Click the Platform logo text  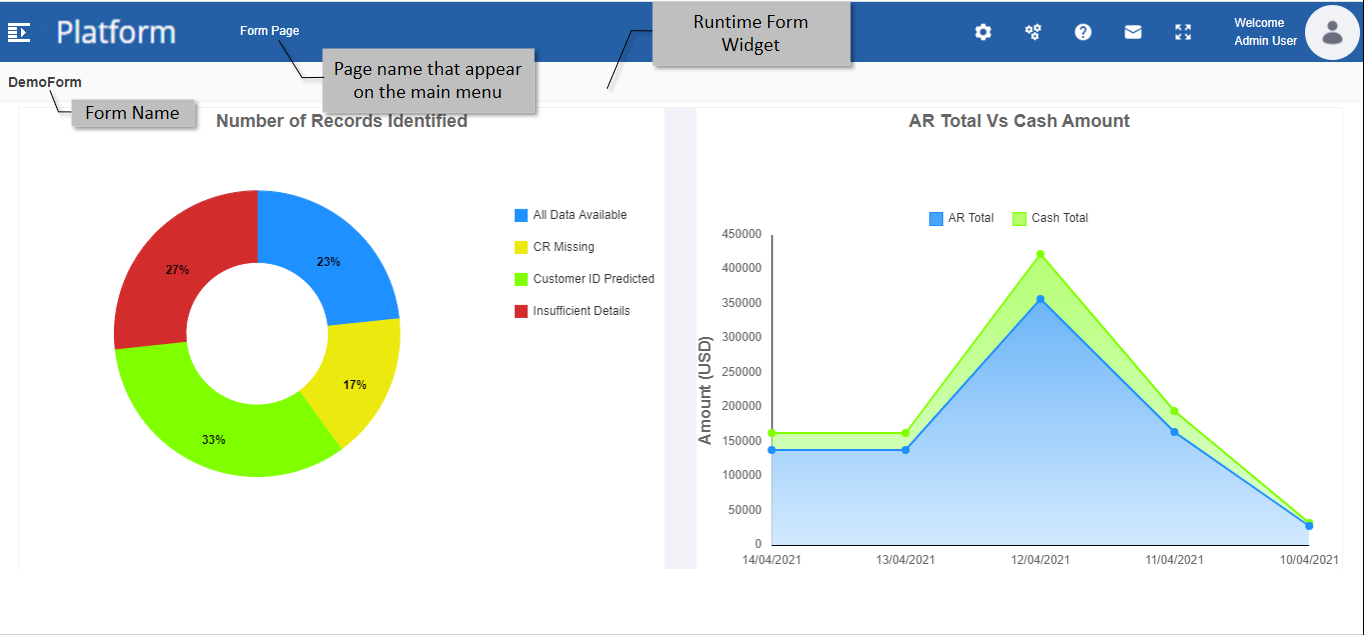pos(116,32)
